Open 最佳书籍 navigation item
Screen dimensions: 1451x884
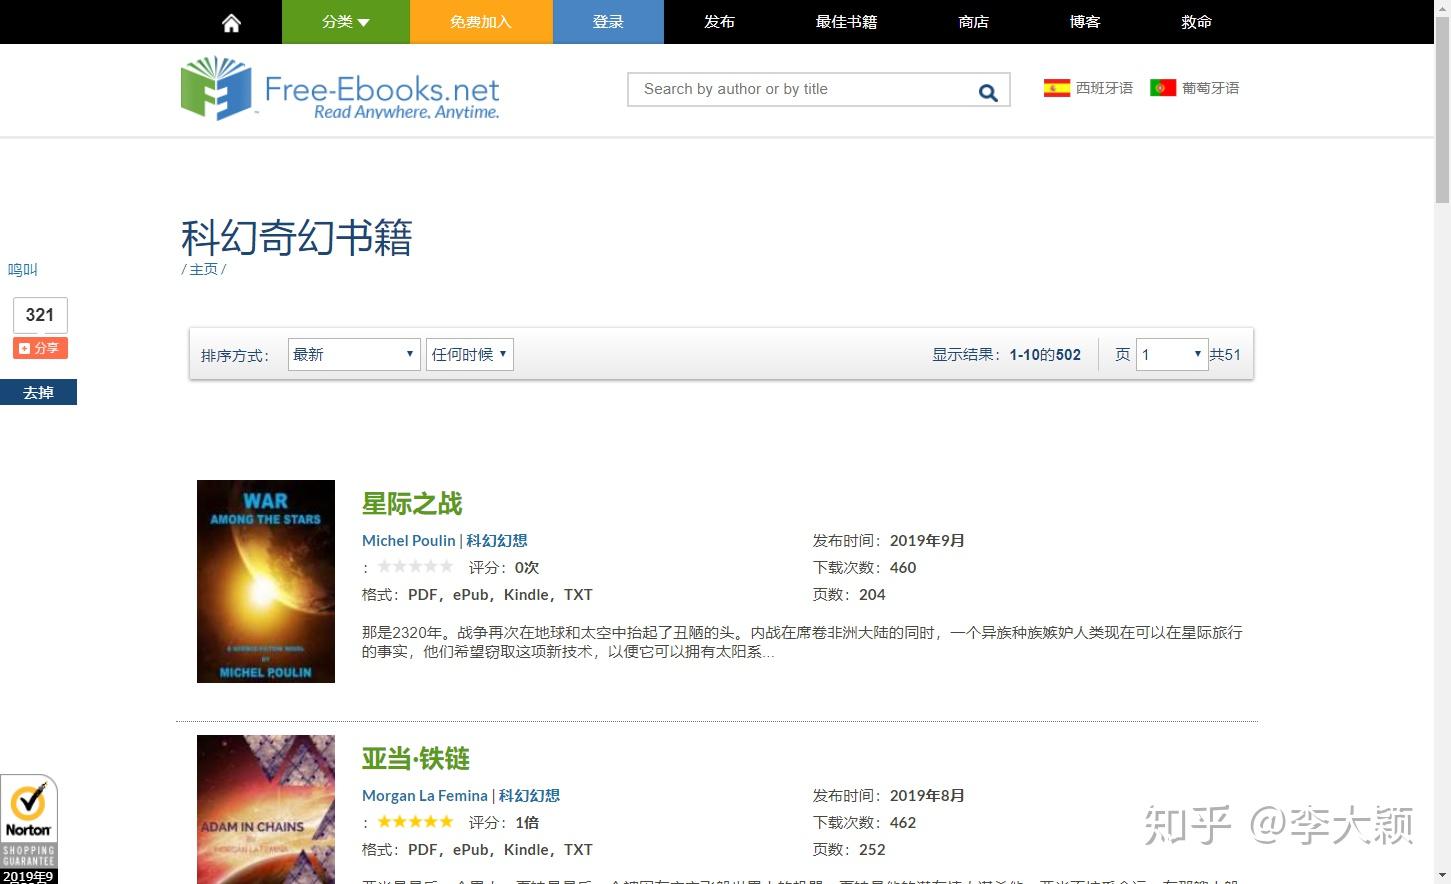[x=846, y=22]
